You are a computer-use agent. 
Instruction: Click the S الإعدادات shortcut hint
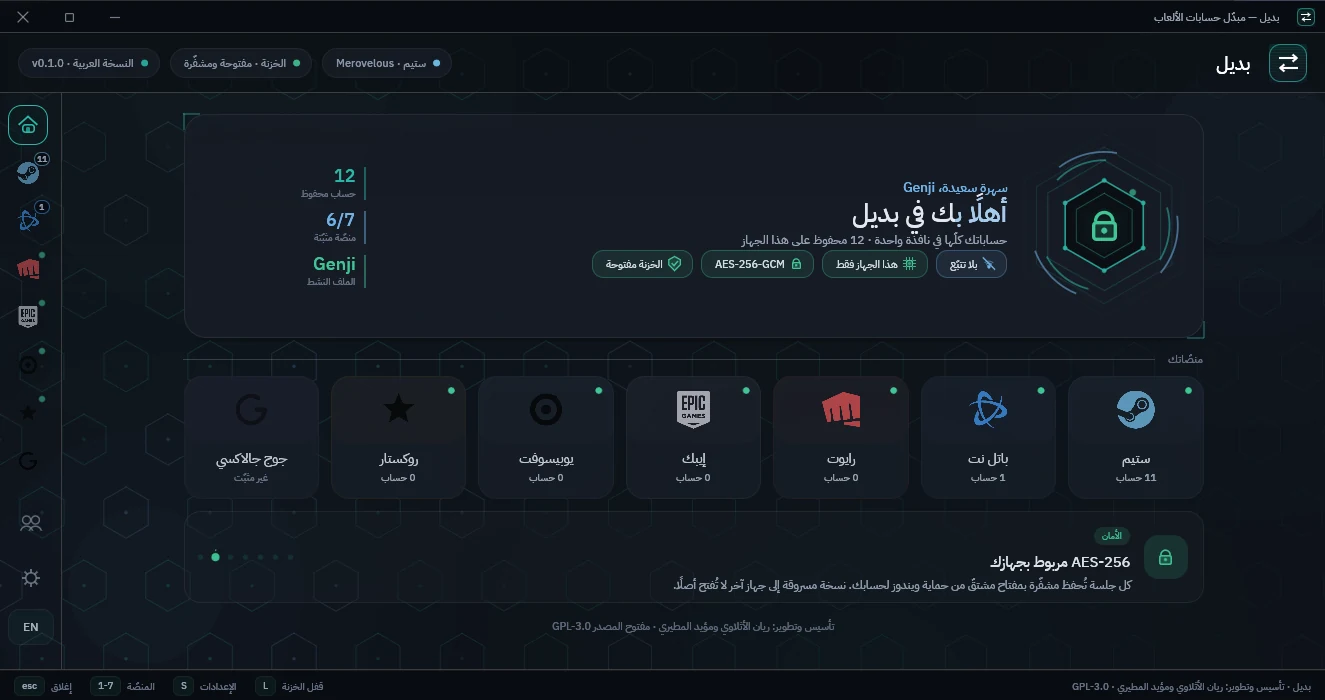(205, 686)
